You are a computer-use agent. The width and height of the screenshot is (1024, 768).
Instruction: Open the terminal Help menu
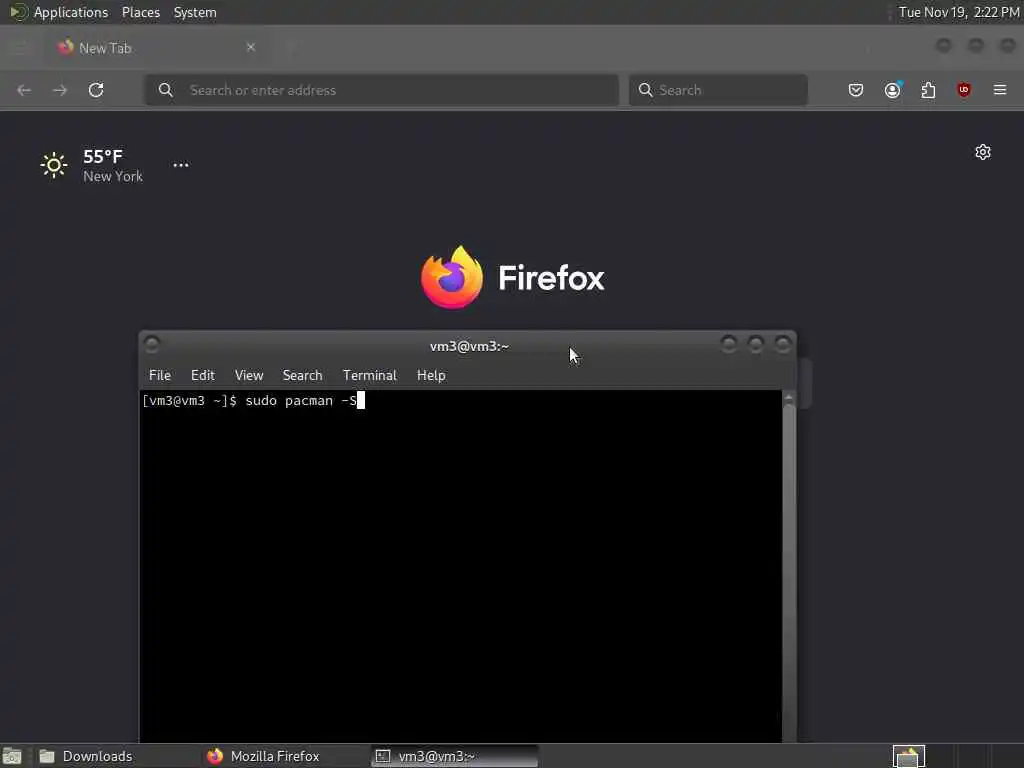click(431, 376)
